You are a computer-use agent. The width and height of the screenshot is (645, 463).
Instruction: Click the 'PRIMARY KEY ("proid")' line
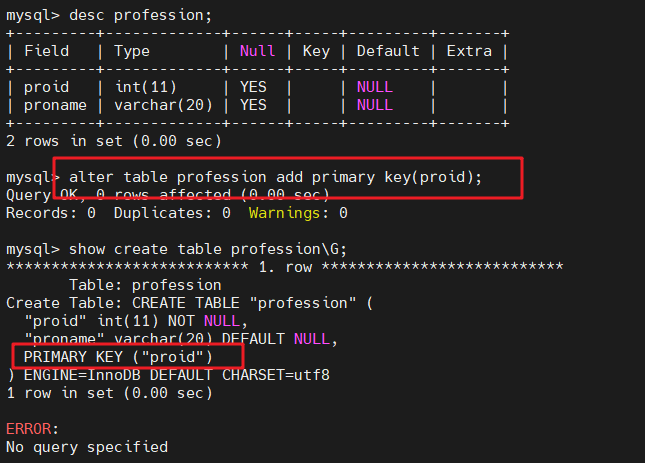click(x=127, y=357)
